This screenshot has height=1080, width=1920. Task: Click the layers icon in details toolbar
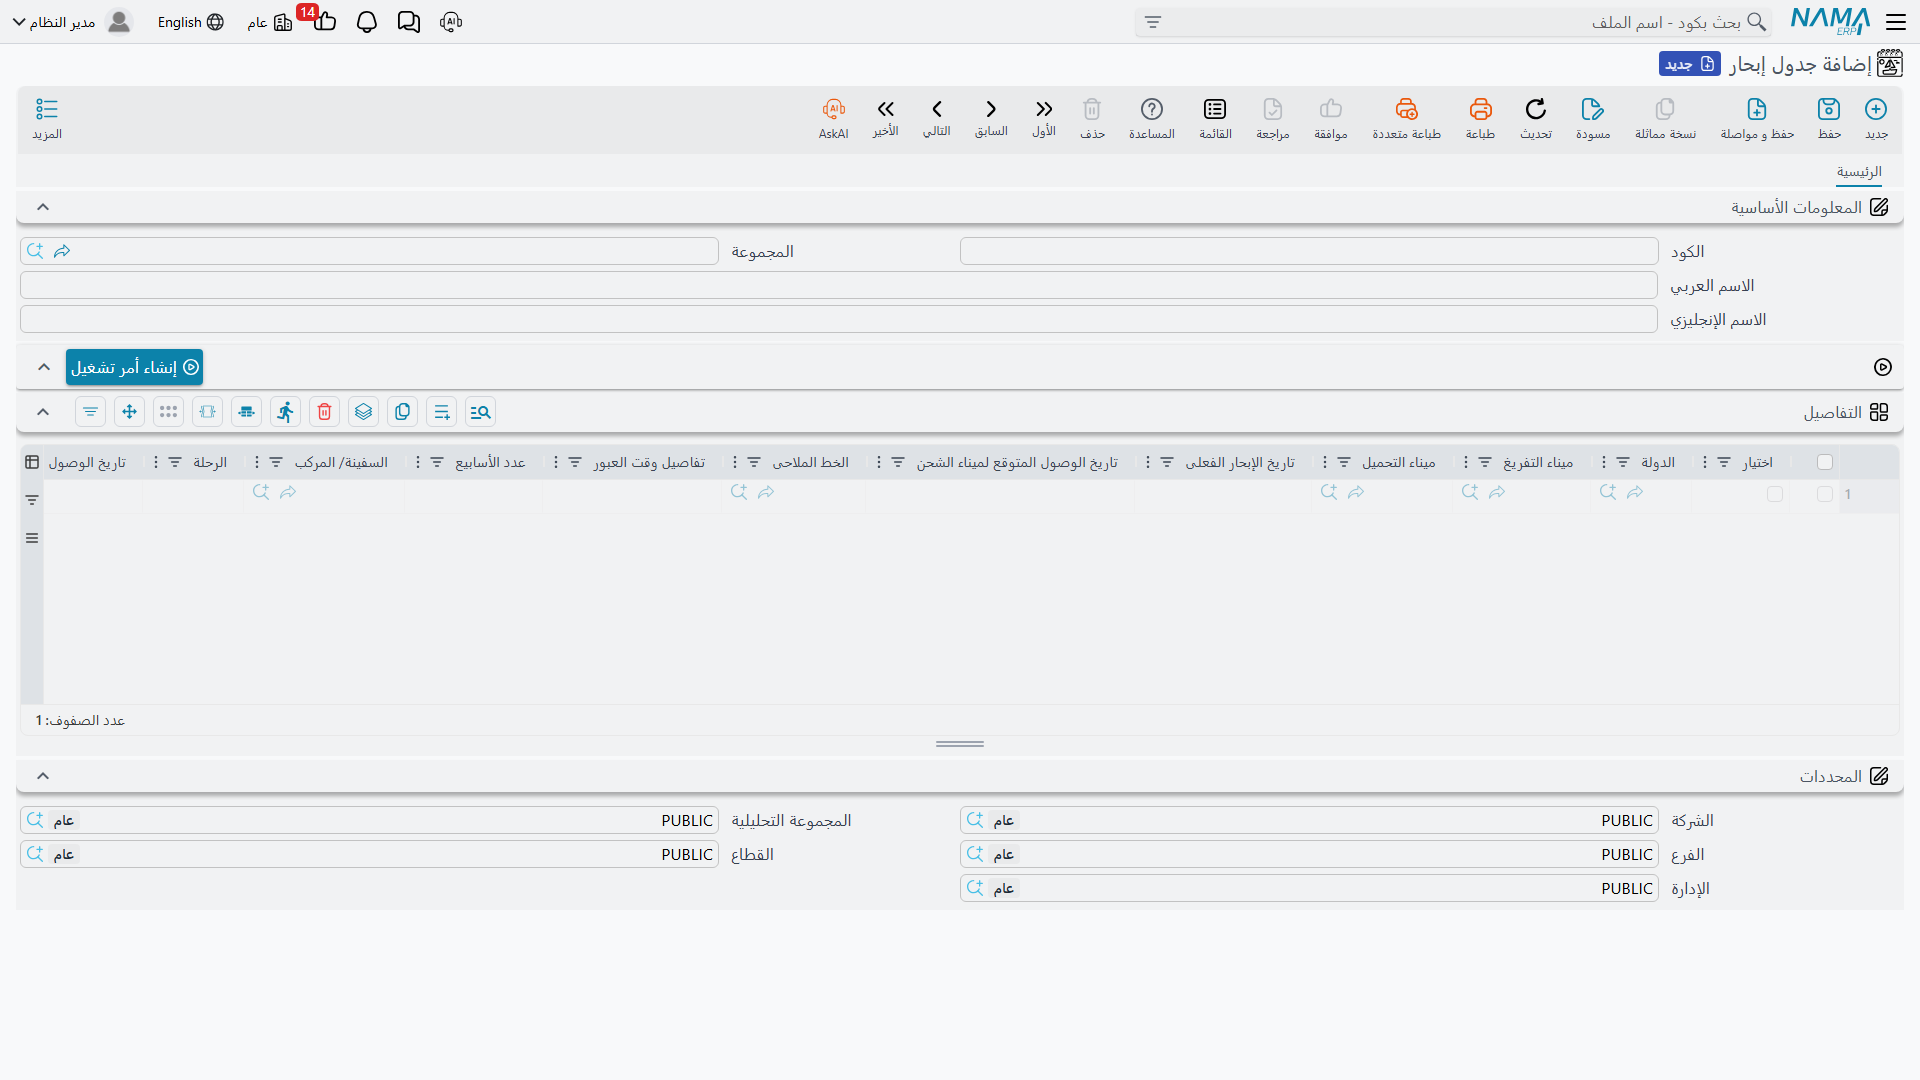[364, 412]
